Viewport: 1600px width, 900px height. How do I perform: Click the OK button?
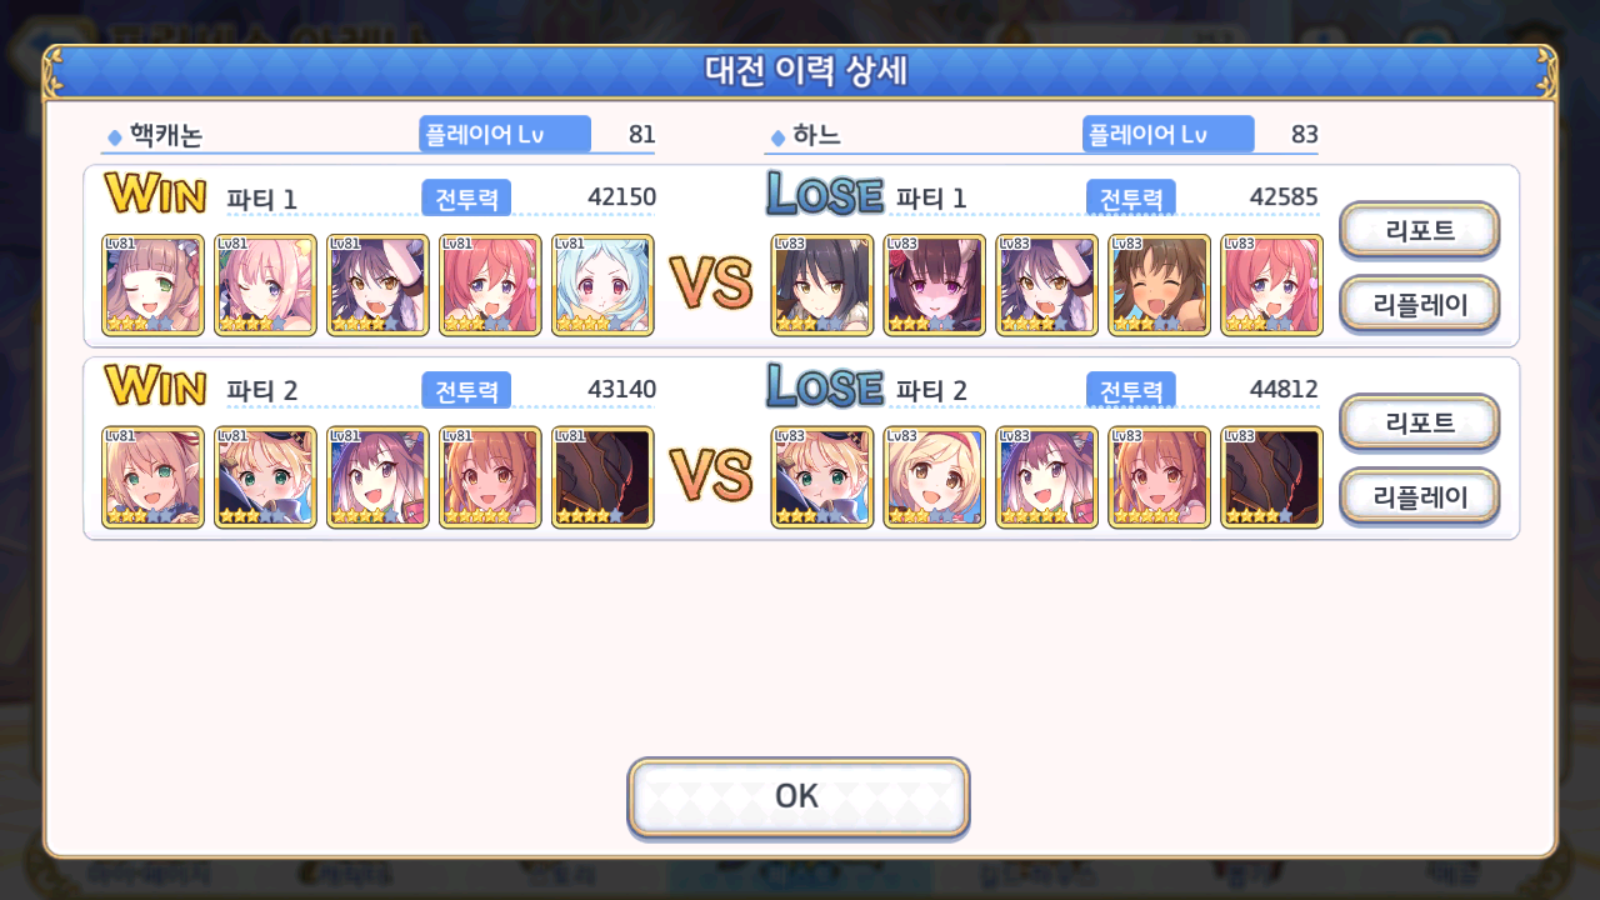click(x=798, y=796)
